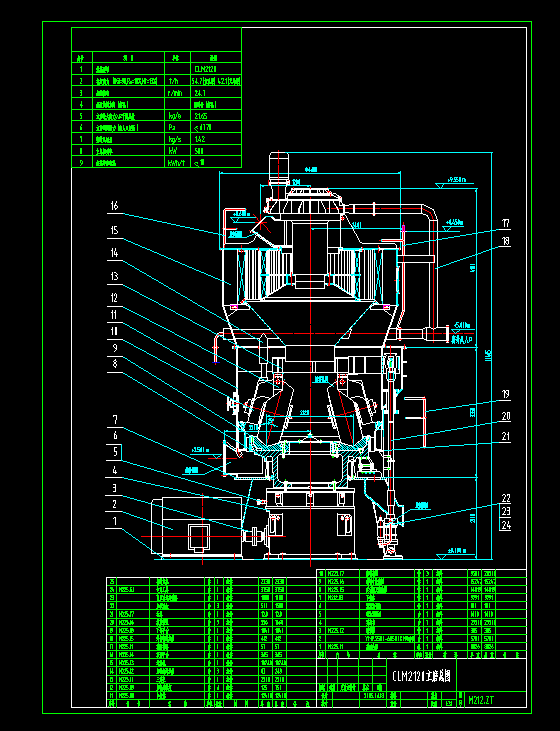Click part callout number 20

point(506,416)
